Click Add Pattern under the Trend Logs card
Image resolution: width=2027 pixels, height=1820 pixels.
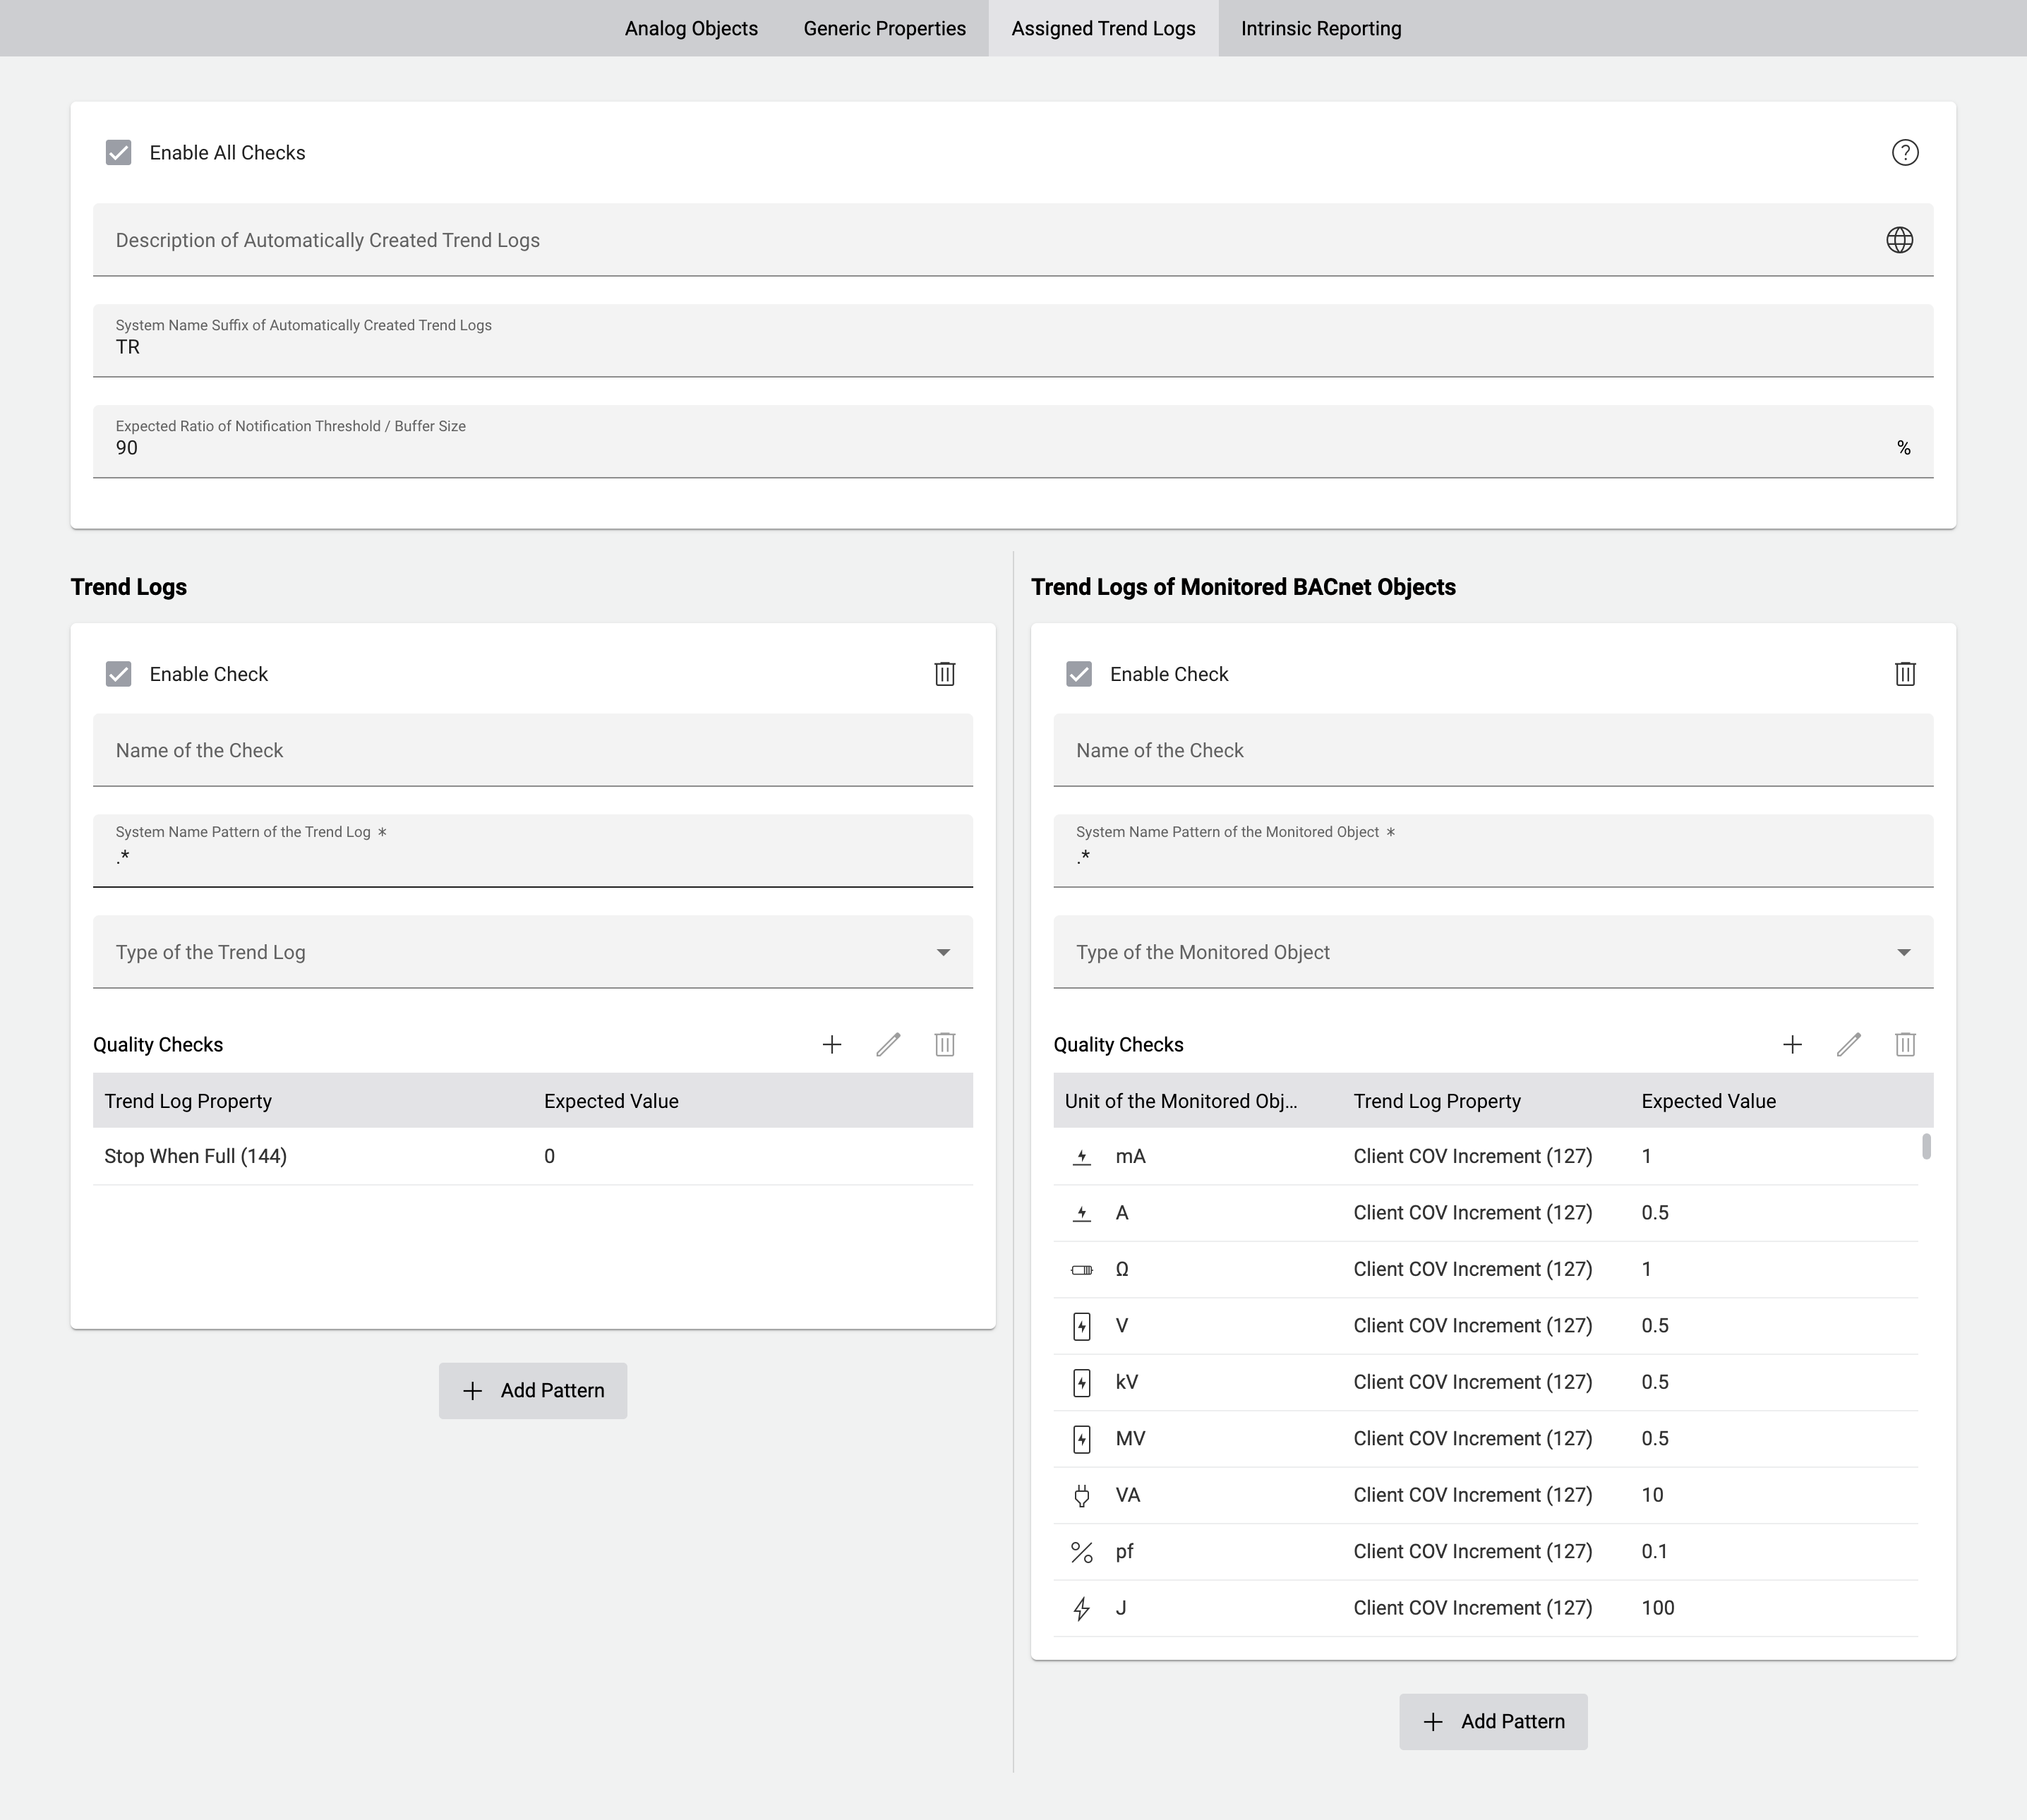[x=532, y=1391]
